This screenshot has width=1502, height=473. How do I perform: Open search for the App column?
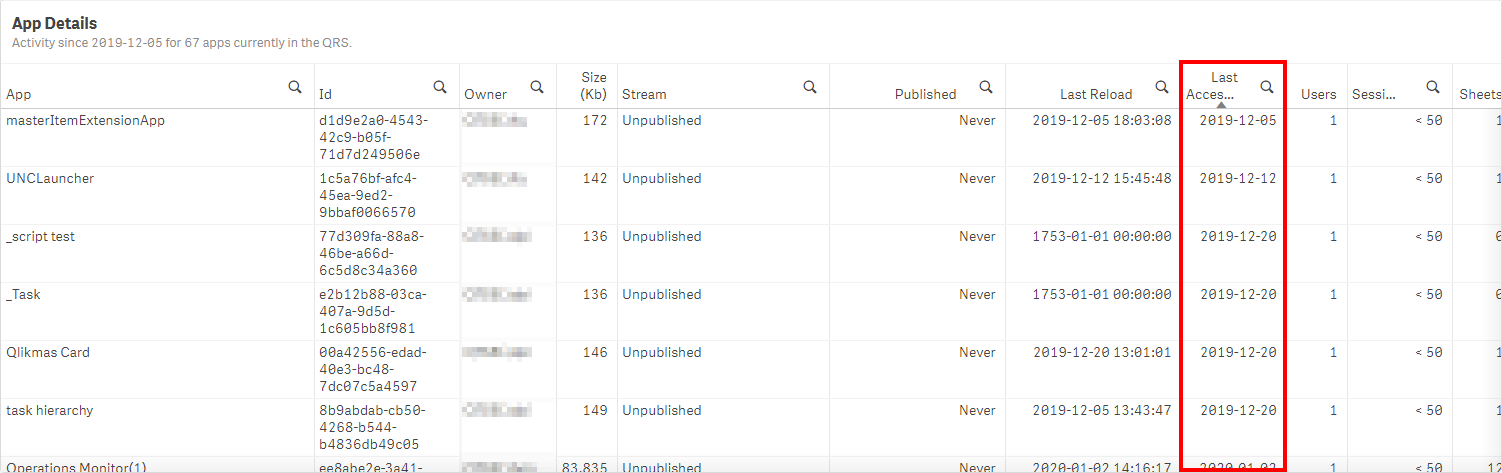tap(295, 87)
